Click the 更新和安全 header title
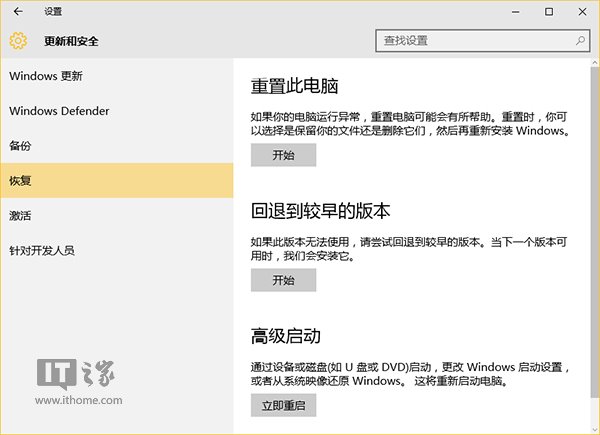The height and width of the screenshot is (435, 600). point(72,41)
